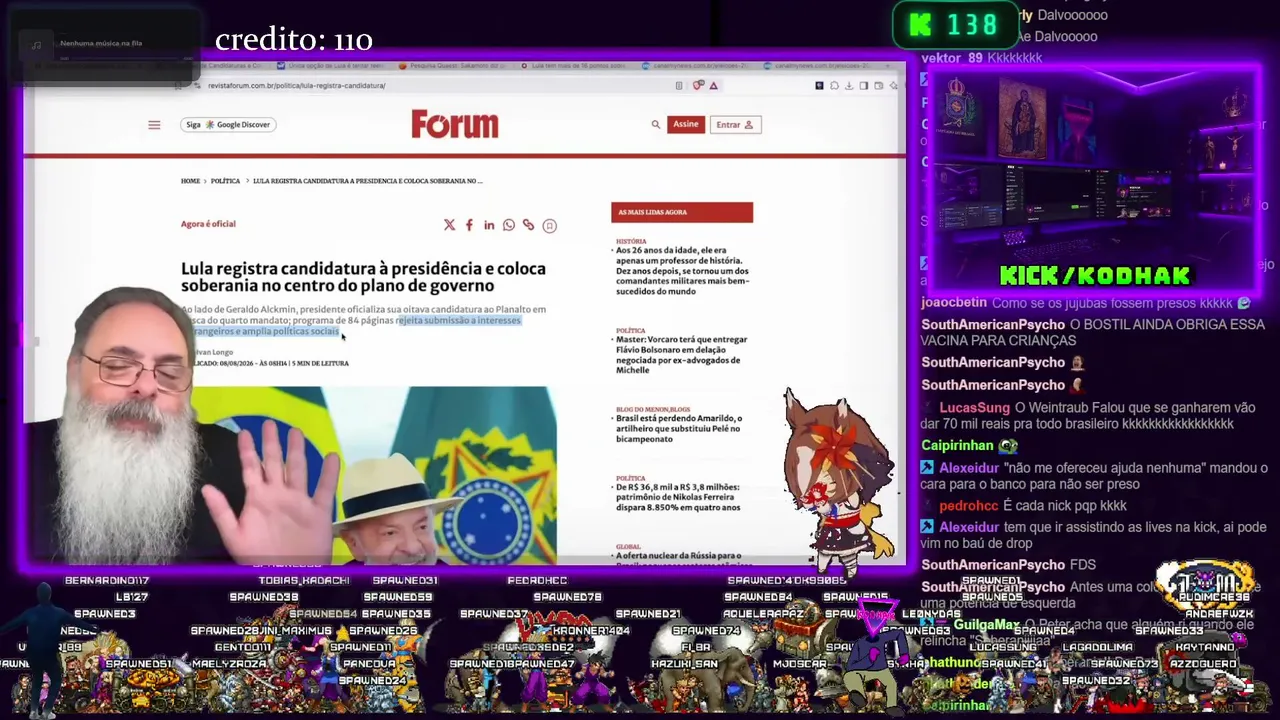Open the browser downloads icon
The width and height of the screenshot is (1280, 720).
[x=849, y=86]
